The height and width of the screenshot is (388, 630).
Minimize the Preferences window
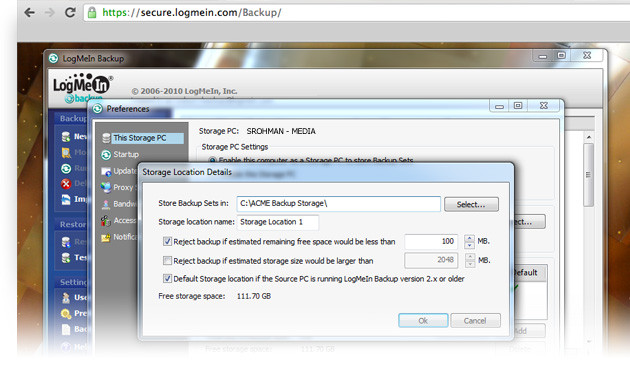[499, 106]
